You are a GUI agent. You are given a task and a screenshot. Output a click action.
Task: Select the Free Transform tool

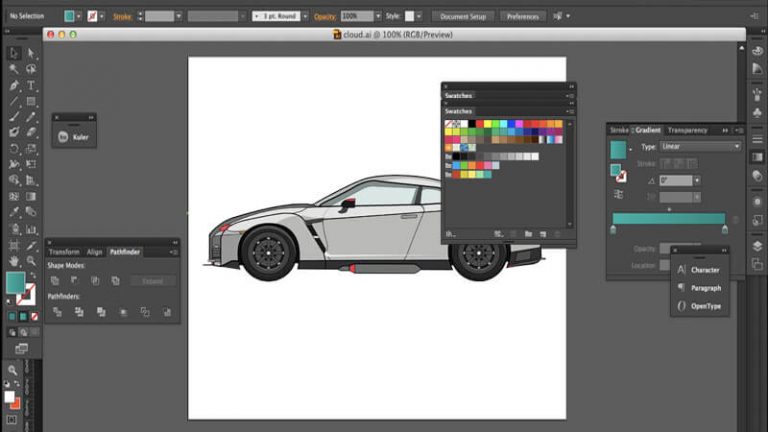click(x=31, y=165)
